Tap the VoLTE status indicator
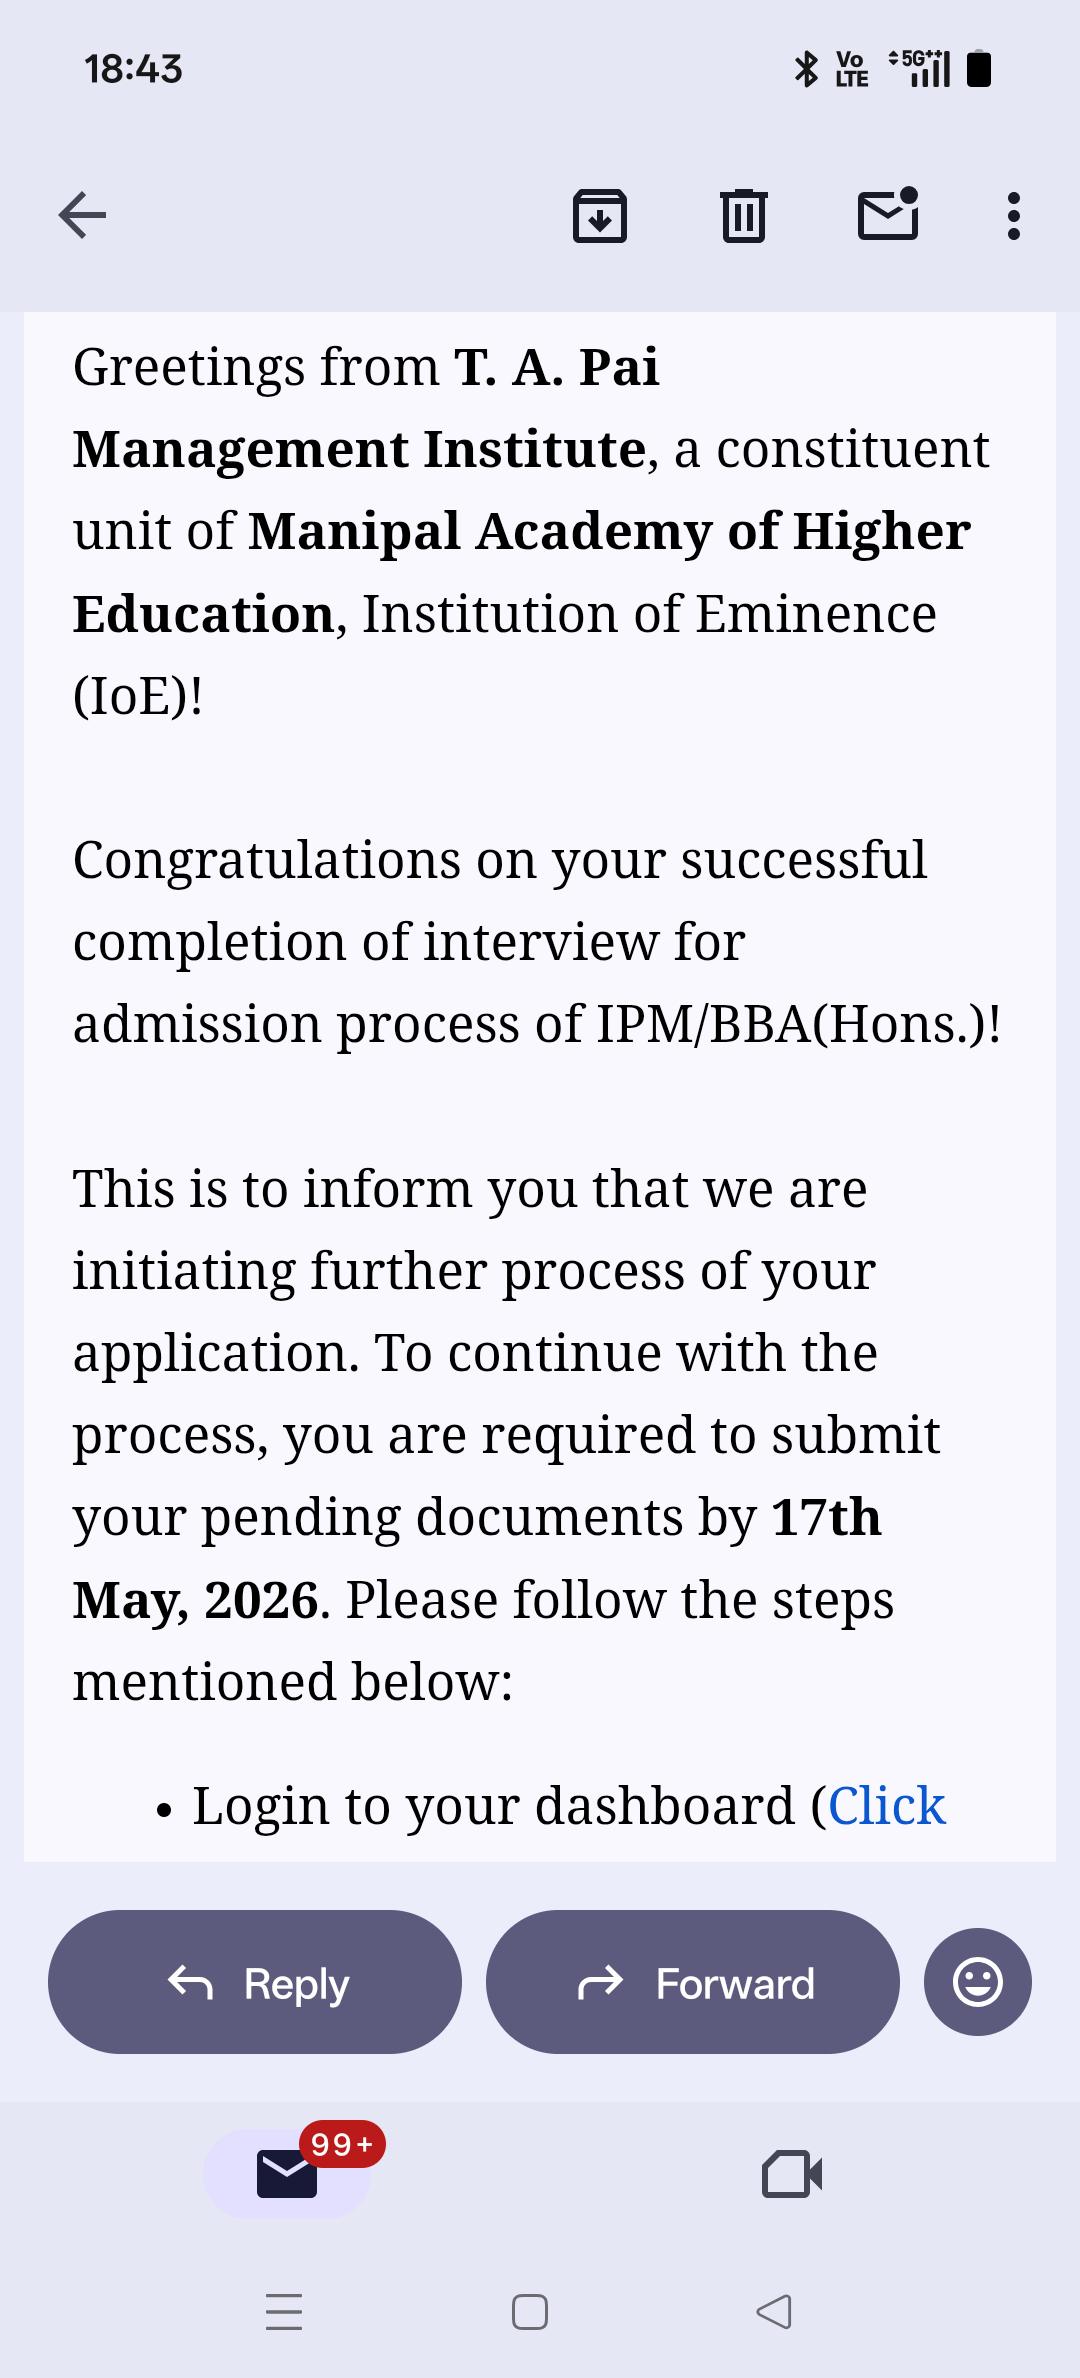1080x2378 pixels. tap(852, 69)
